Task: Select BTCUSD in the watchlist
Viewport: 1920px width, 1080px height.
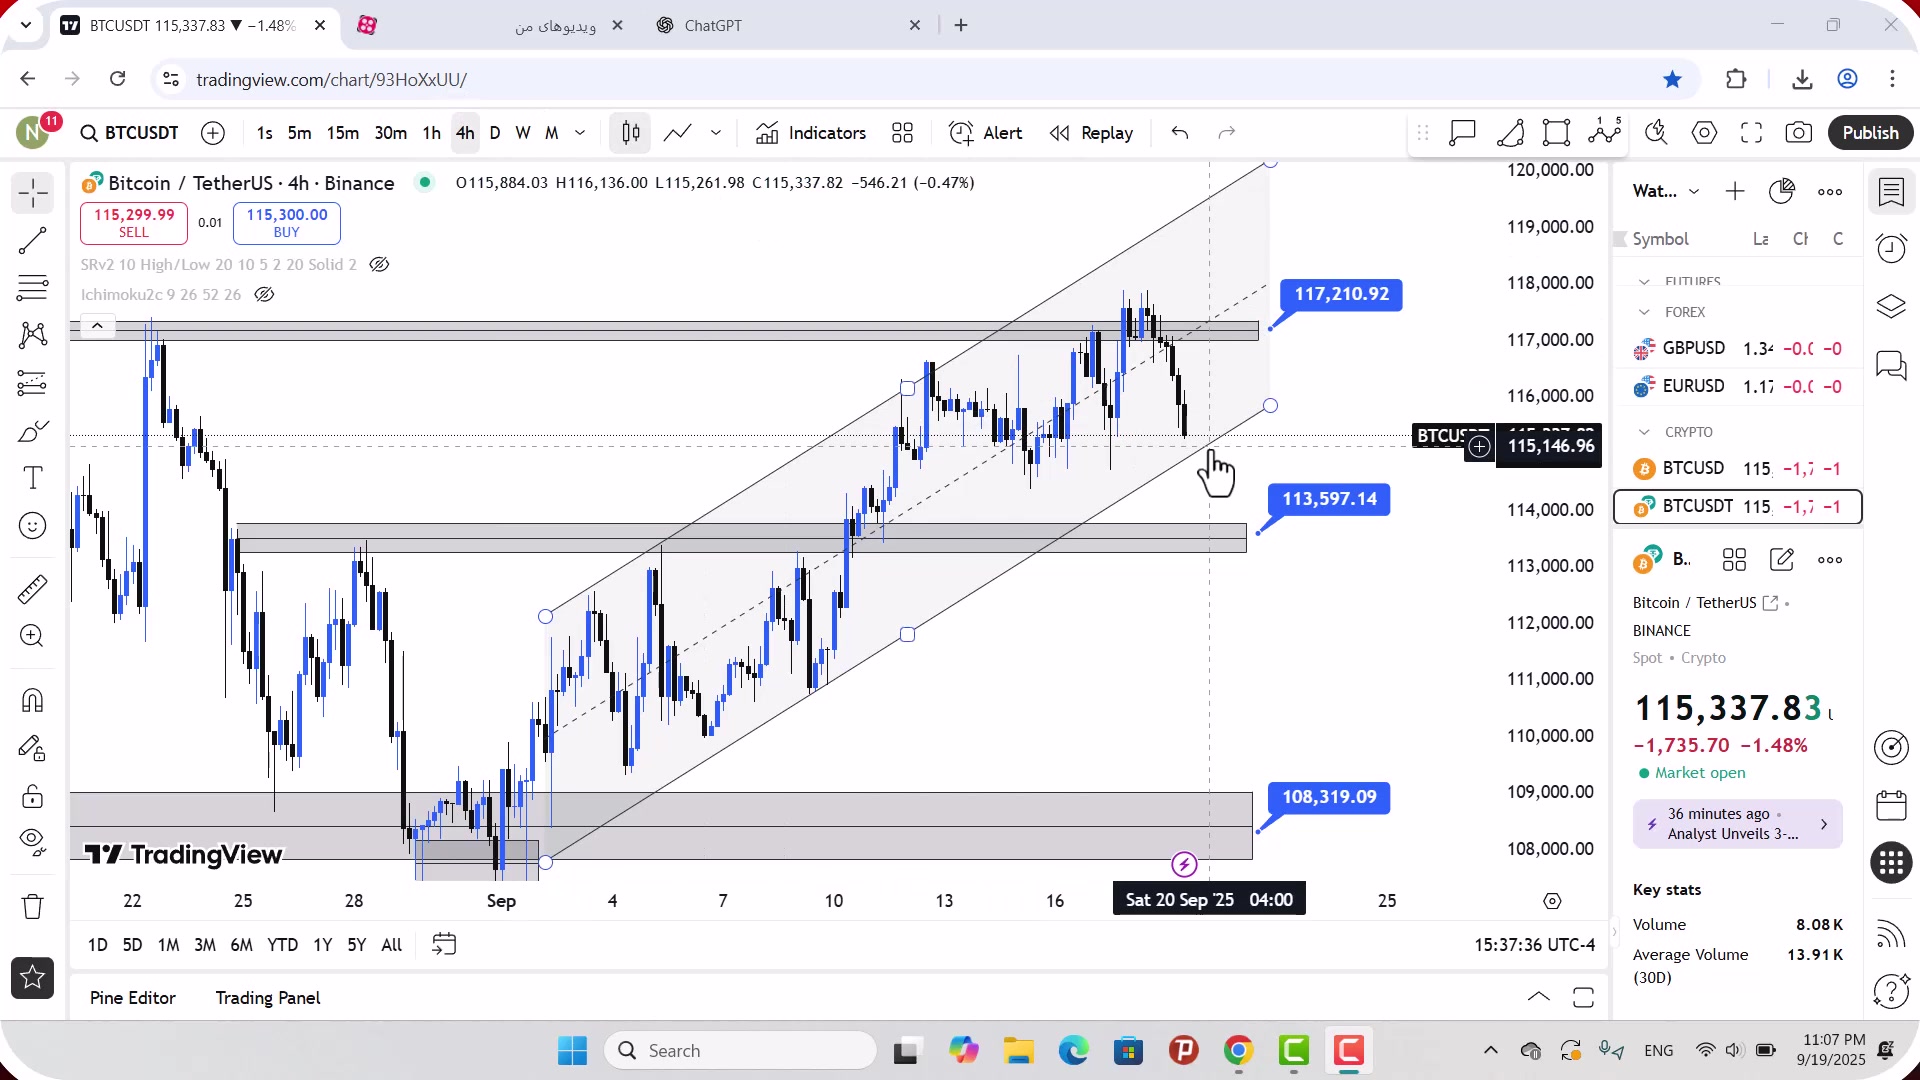Action: [x=1738, y=469]
